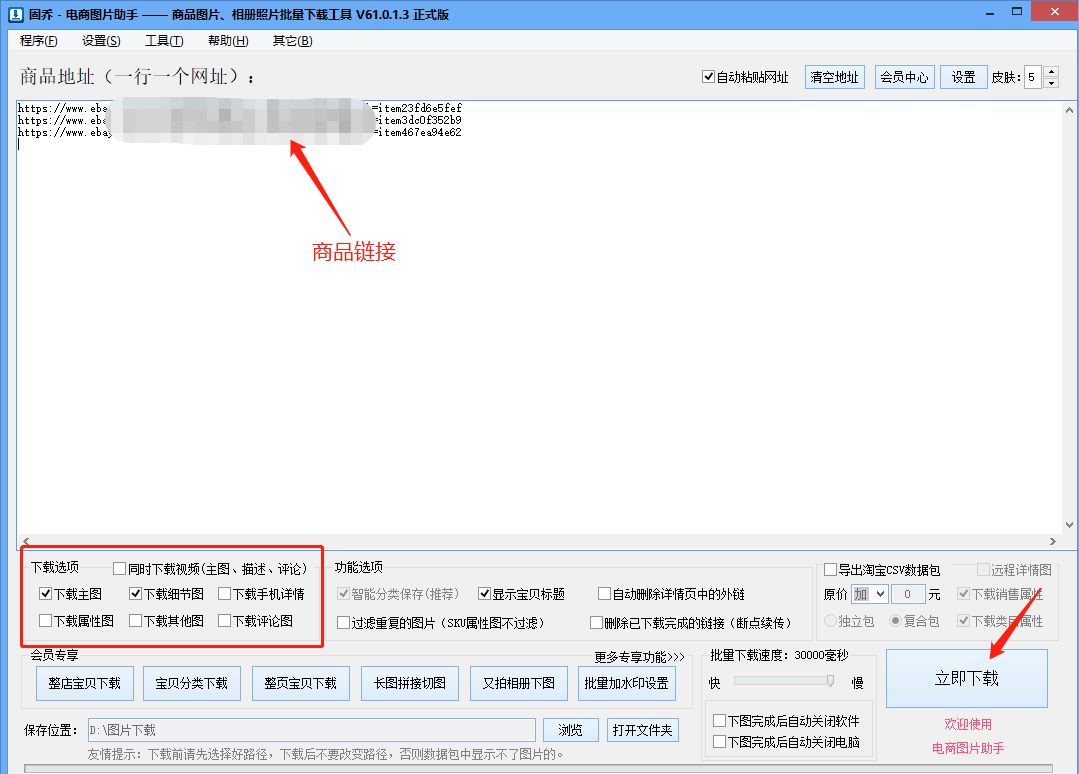This screenshot has height=774, width=1079.
Task: Click the vertical scrollbar down arrow
Action: point(1069,525)
